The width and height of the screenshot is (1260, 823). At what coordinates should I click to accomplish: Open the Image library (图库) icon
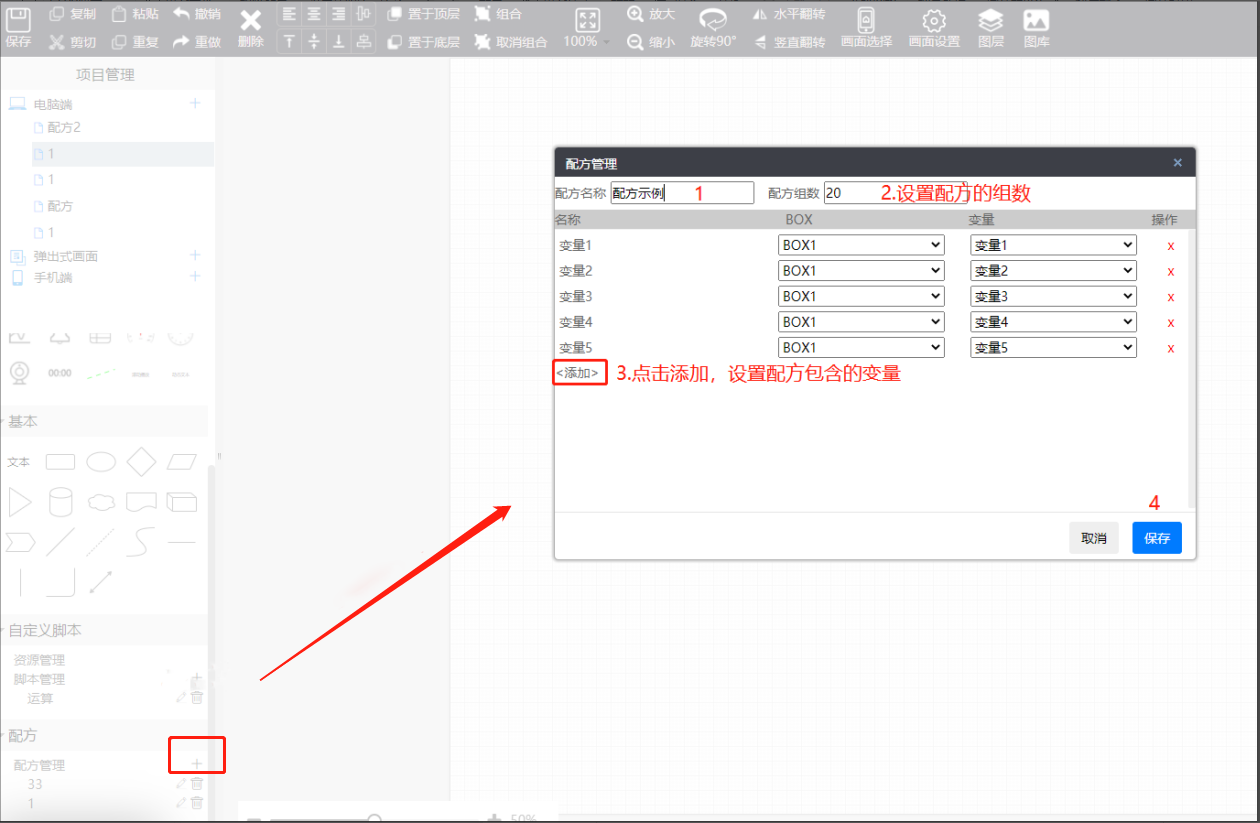[x=1036, y=20]
